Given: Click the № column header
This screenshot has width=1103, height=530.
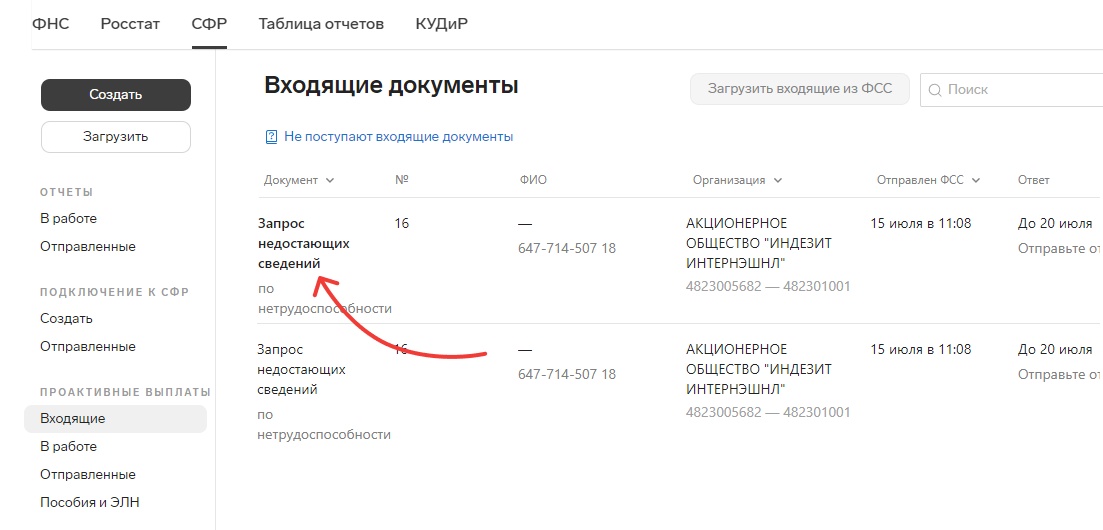Looking at the screenshot, I should [x=402, y=180].
